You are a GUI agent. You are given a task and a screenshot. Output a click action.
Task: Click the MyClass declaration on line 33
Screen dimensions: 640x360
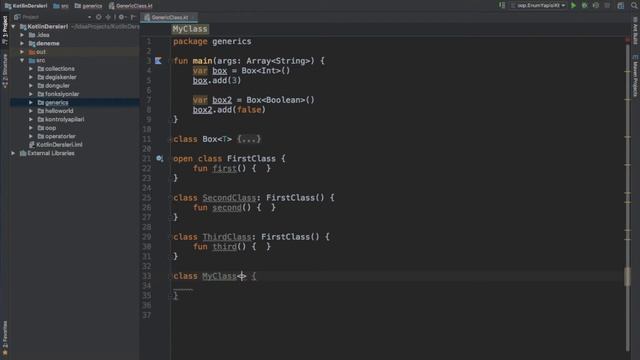(219, 276)
